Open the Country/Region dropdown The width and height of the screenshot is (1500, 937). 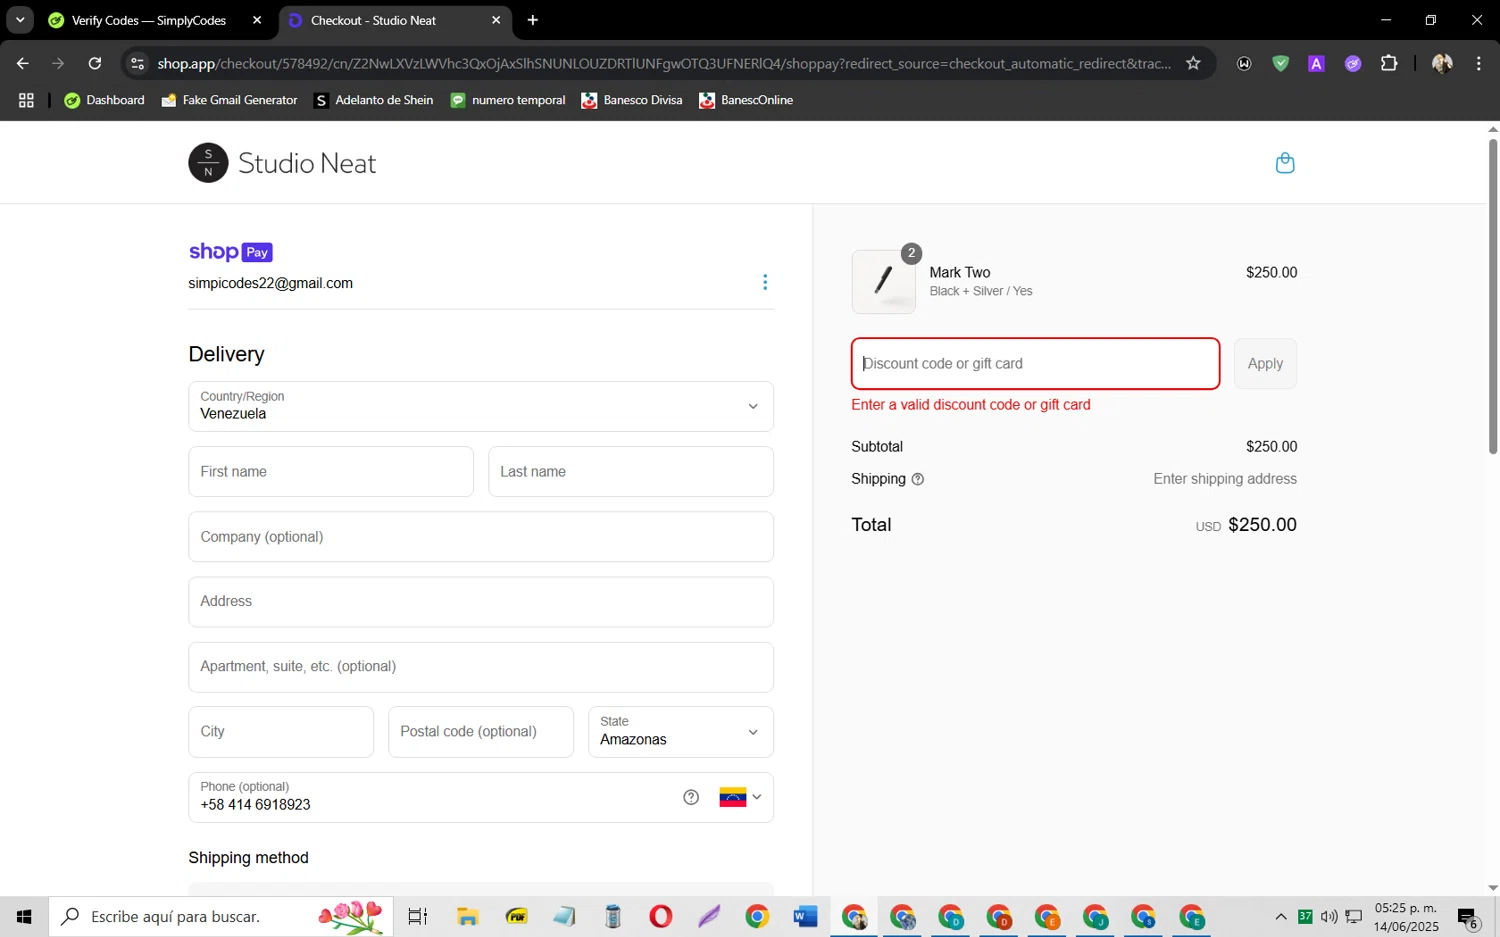pyautogui.click(x=481, y=406)
